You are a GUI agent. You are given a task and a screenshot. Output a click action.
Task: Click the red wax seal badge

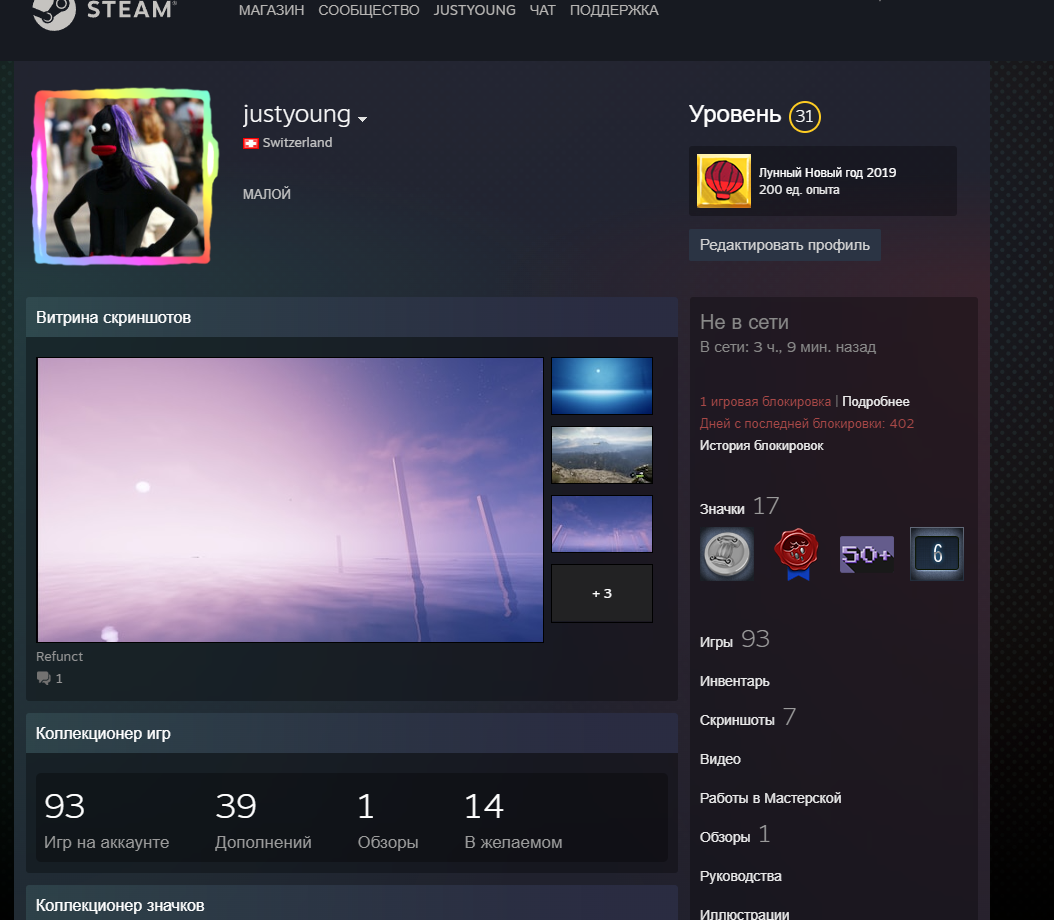(x=796, y=554)
